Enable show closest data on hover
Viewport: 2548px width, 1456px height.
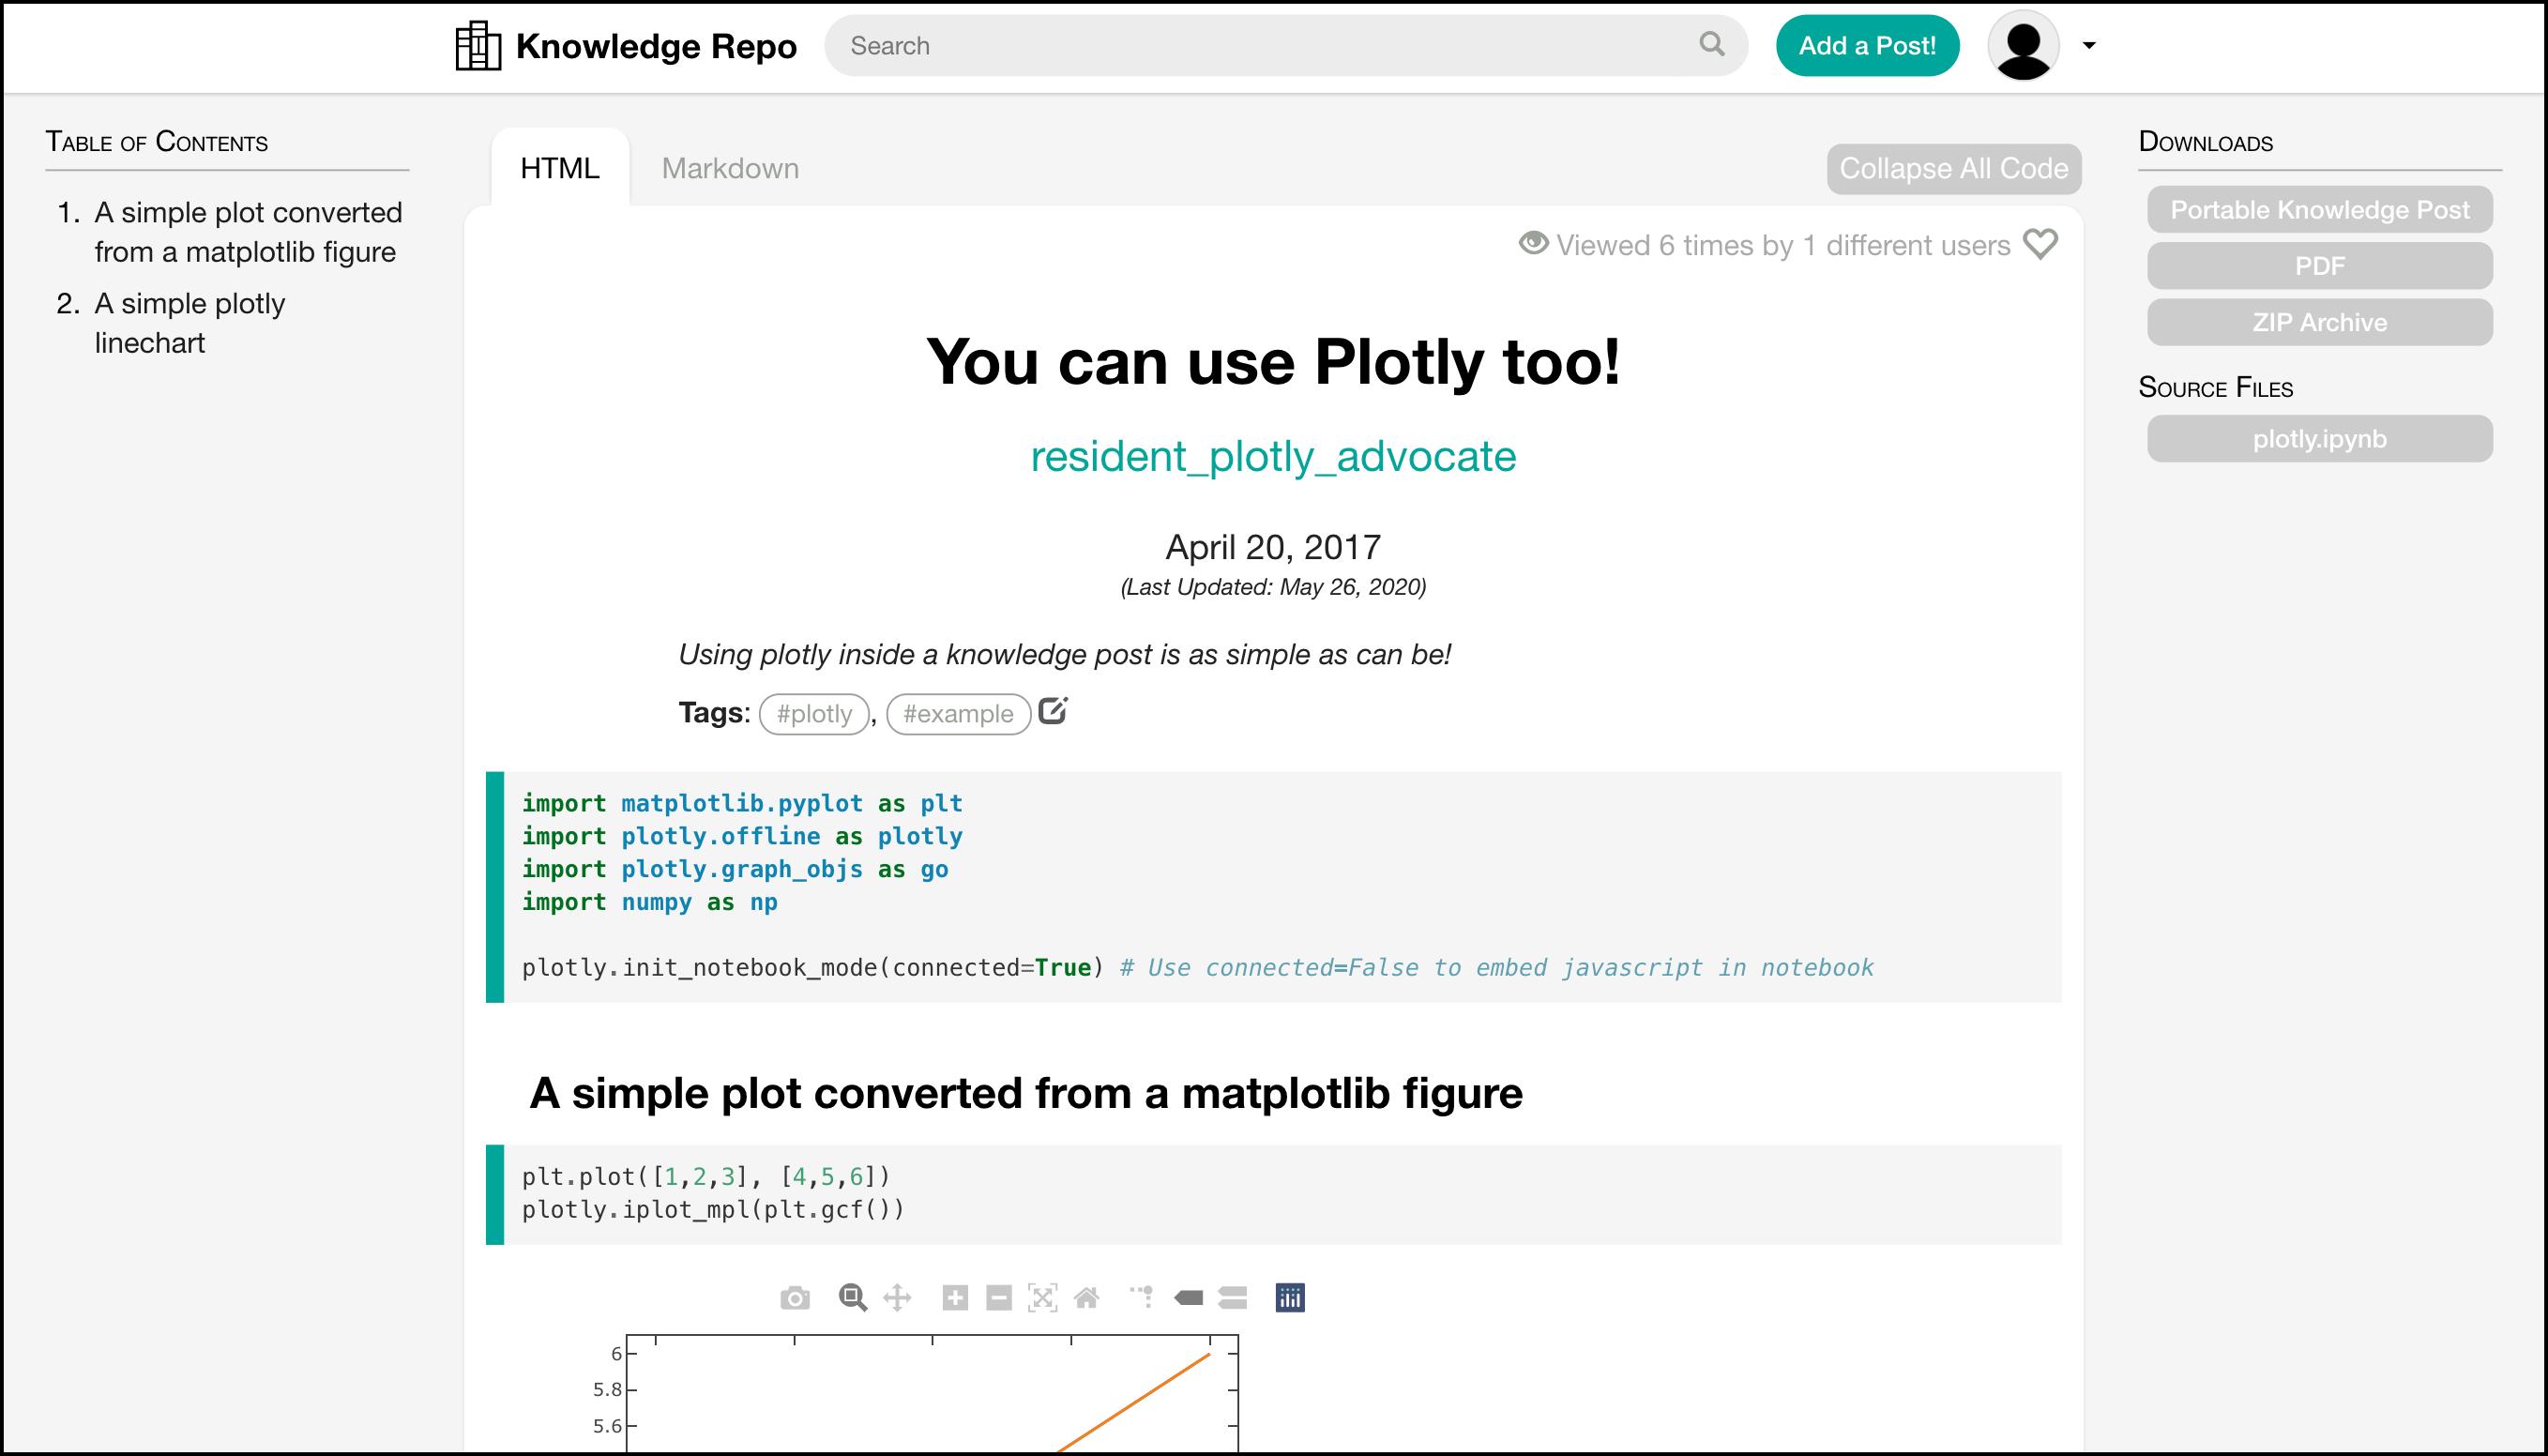[x=1188, y=1298]
